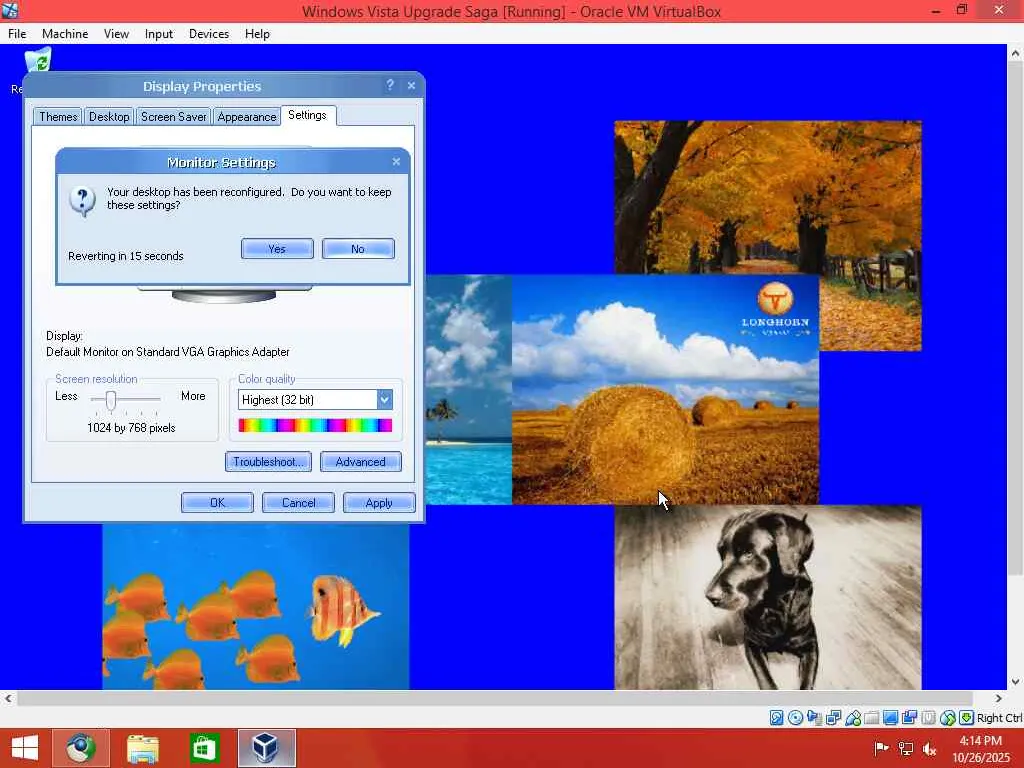Switch to the Desktop tab

(x=109, y=116)
